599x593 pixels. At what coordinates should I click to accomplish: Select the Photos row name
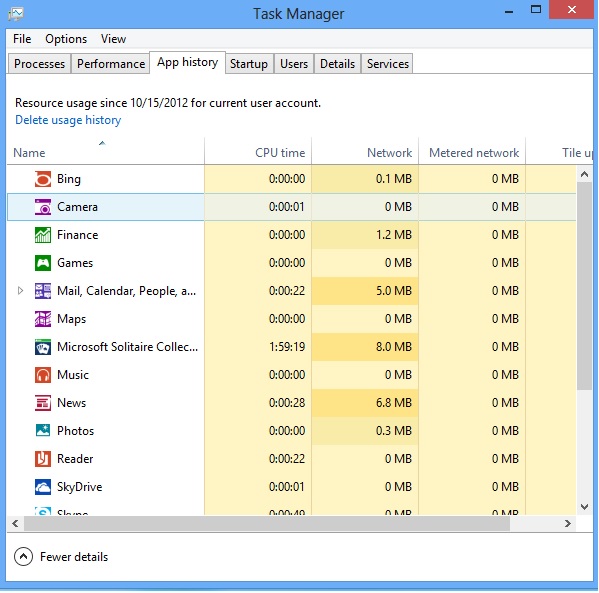click(75, 431)
